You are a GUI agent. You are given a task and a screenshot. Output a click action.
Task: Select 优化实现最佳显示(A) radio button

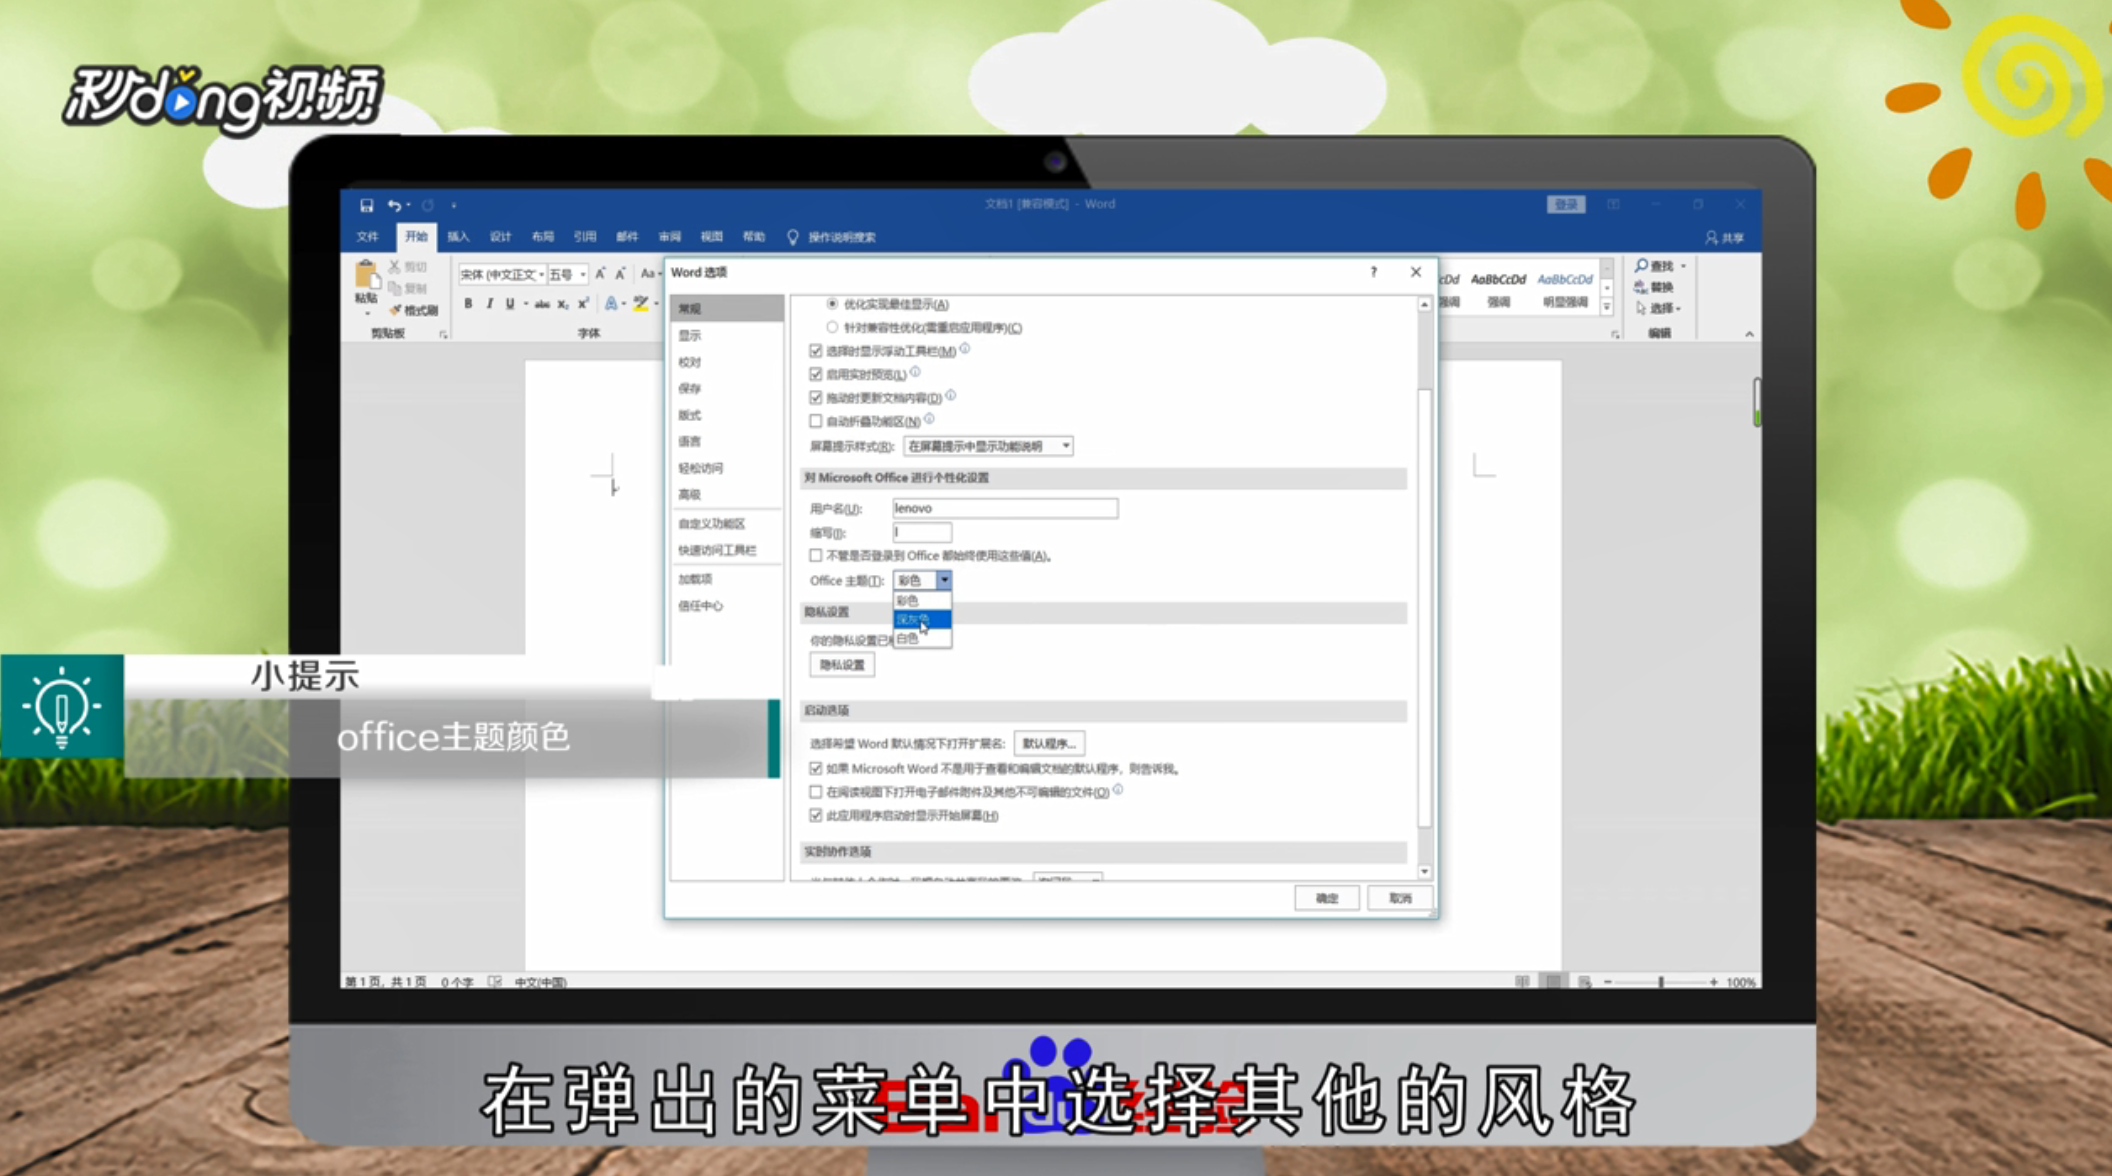tap(832, 303)
